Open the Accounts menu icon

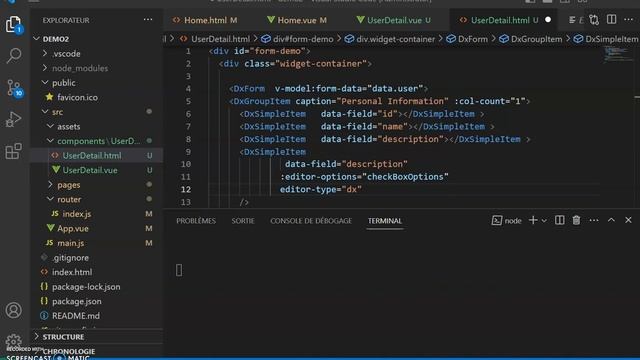point(13,310)
